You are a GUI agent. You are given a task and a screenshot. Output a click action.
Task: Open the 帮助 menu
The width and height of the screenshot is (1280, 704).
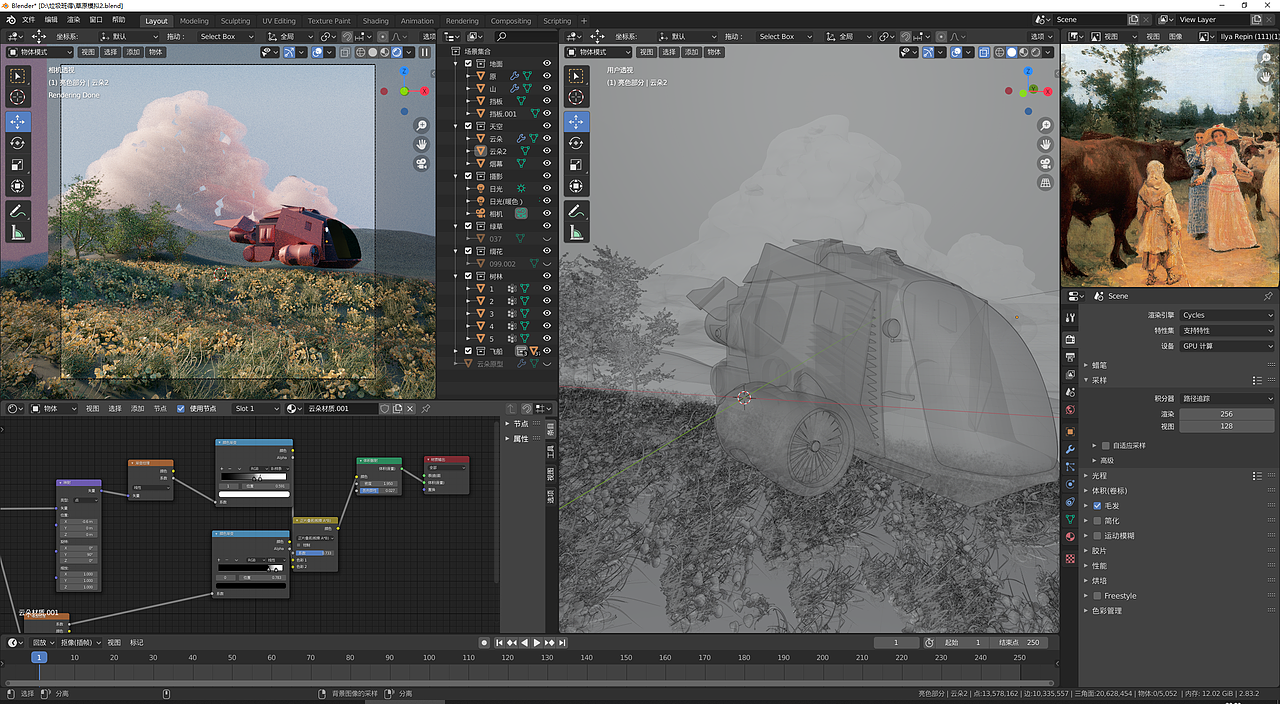(119, 20)
